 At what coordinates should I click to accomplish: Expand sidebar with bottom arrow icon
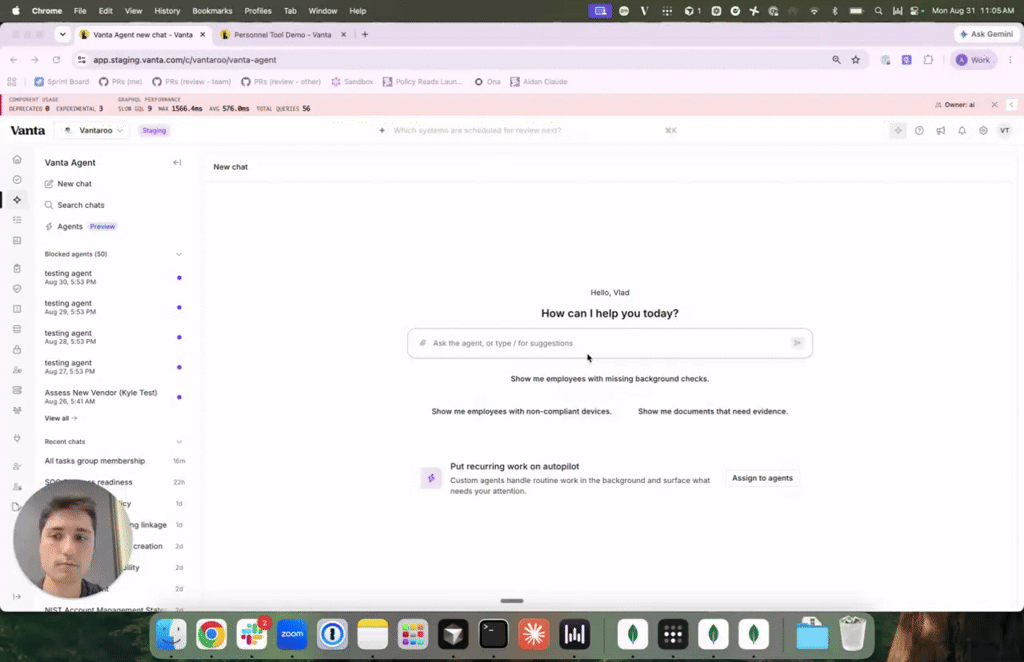click(x=17, y=596)
